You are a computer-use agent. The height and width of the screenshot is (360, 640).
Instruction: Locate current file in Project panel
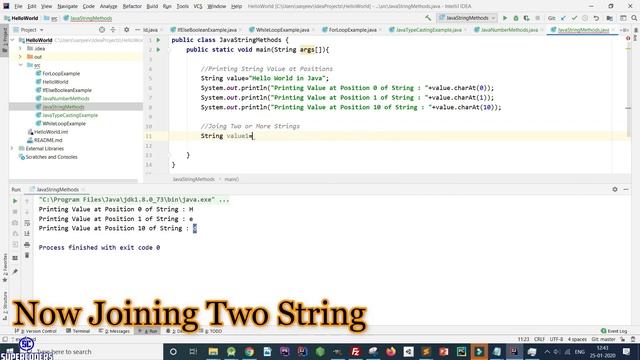click(102, 30)
